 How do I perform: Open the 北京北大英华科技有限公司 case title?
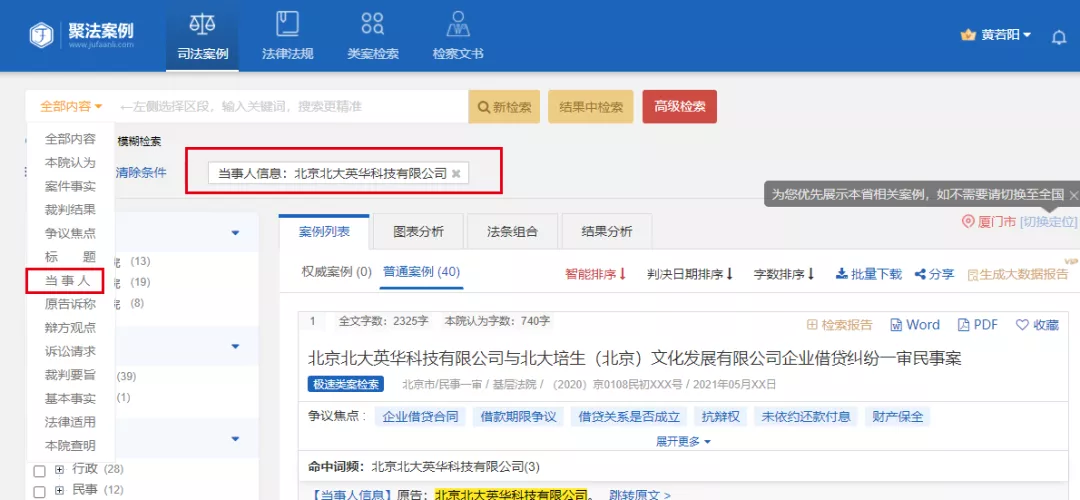point(634,358)
